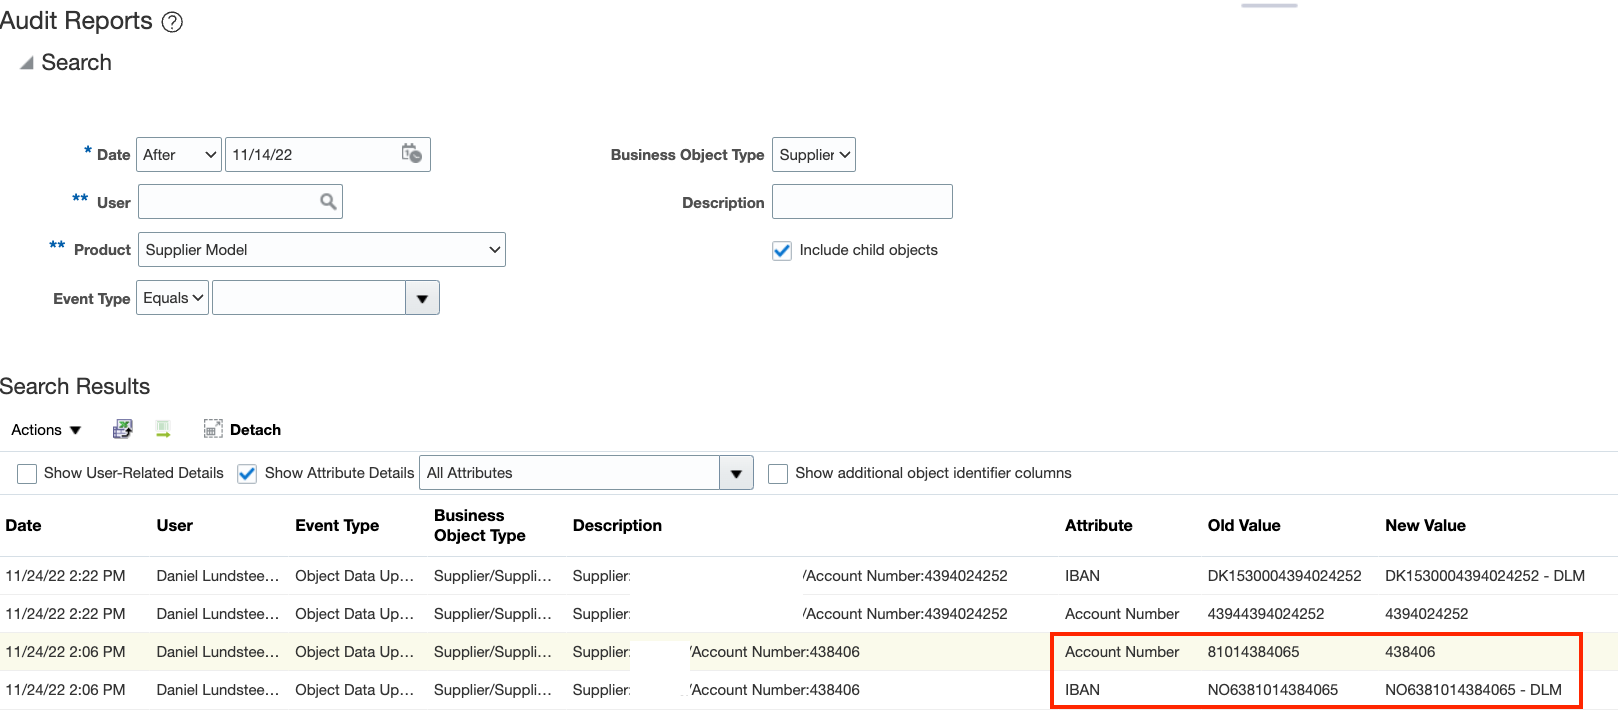The image size is (1618, 710).
Task: Click the User search magnifier icon
Action: point(328,202)
